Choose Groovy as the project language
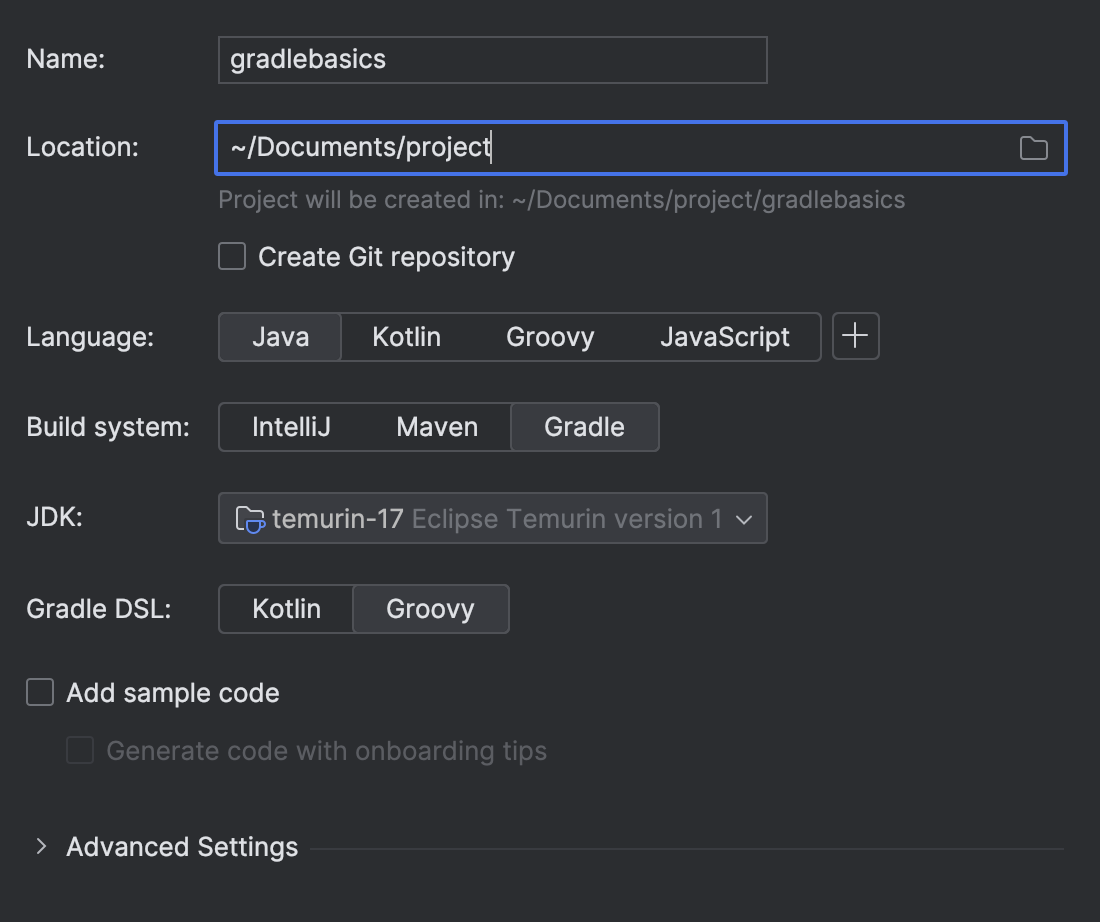This screenshot has width=1100, height=922. point(550,337)
